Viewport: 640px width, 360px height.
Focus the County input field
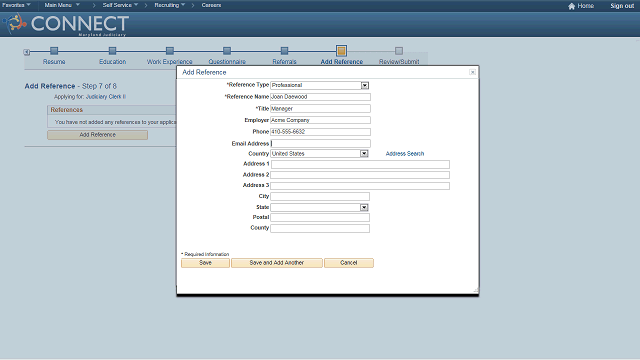click(320, 228)
